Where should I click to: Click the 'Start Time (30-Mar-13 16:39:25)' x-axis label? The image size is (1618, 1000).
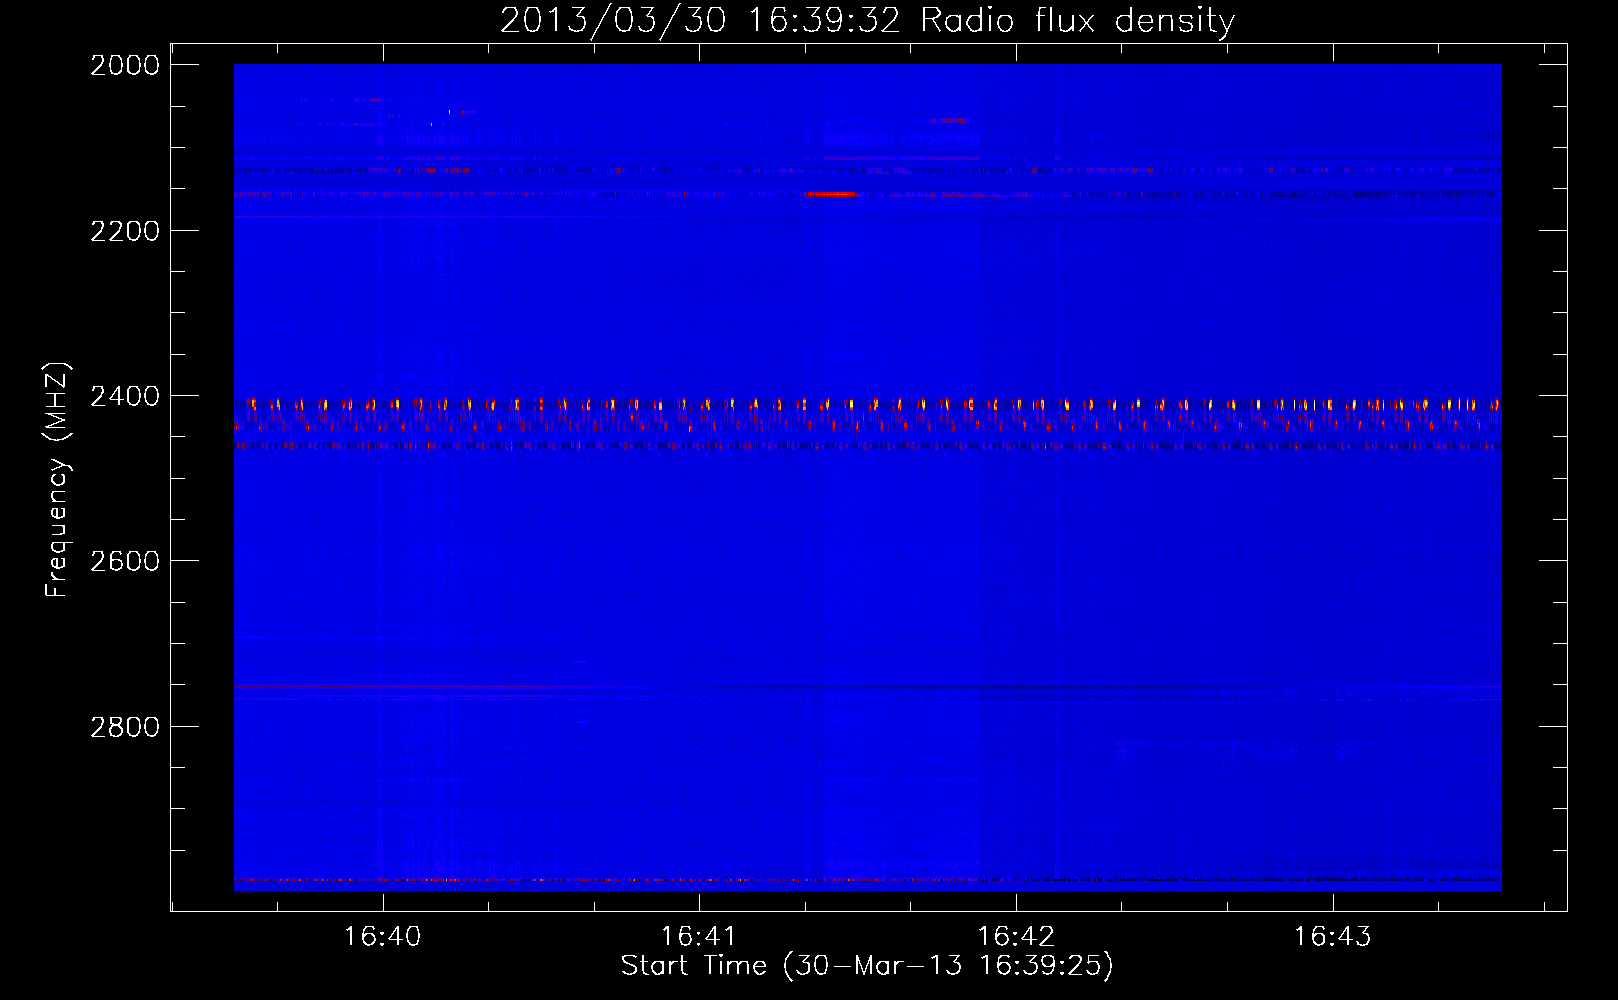(x=867, y=965)
